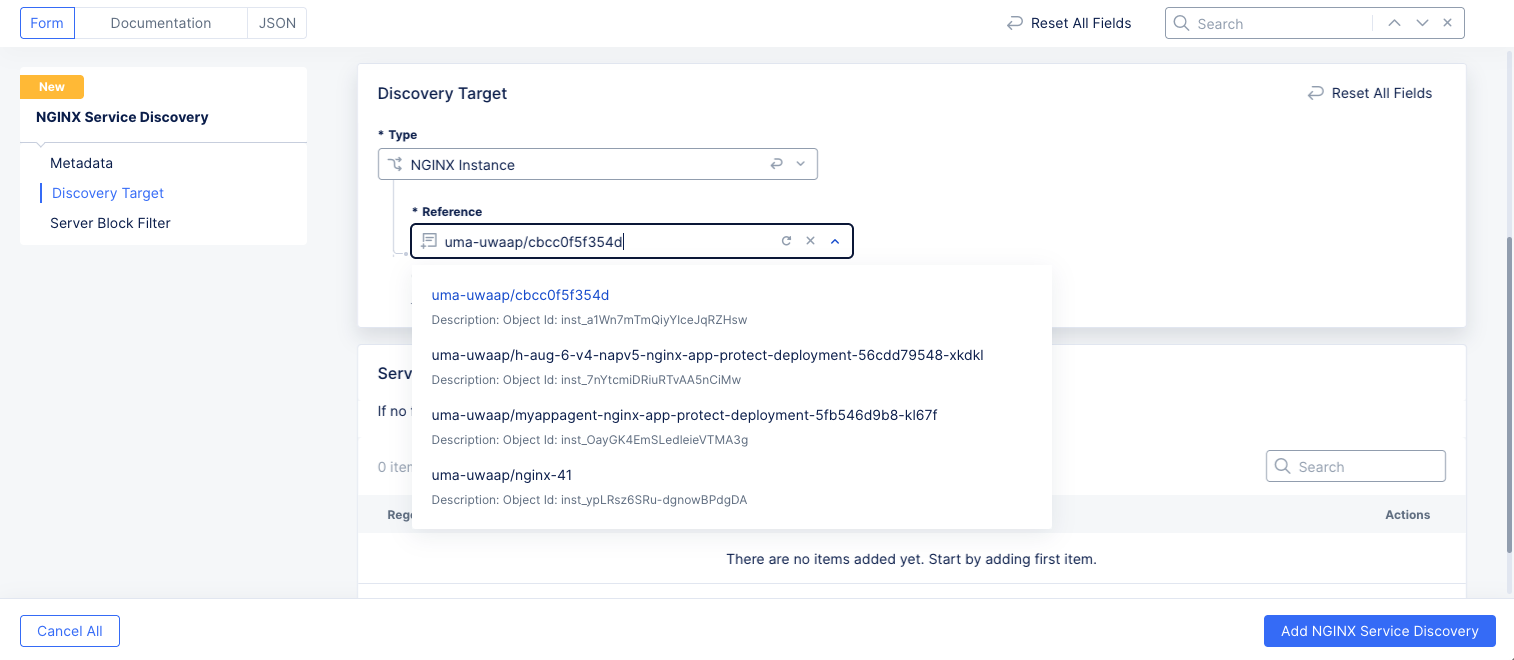The width and height of the screenshot is (1514, 660).
Task: Click the magnifier in the Server Block Filter search
Action: click(1283, 466)
